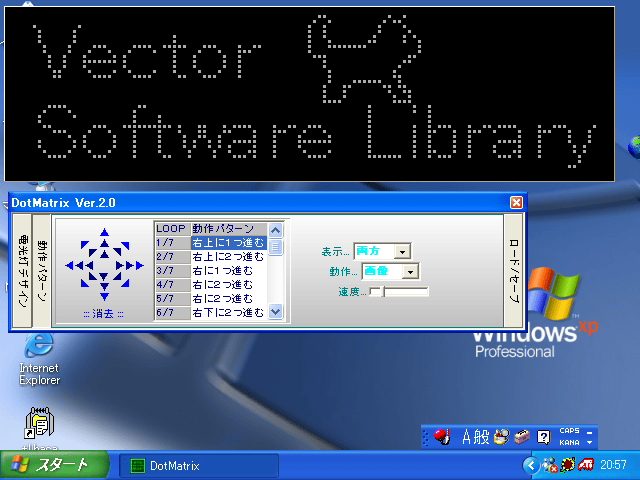The width and height of the screenshot is (640, 480).
Task: Click the outer bright-blue upper-left diagonal arrow
Action: 84,244
